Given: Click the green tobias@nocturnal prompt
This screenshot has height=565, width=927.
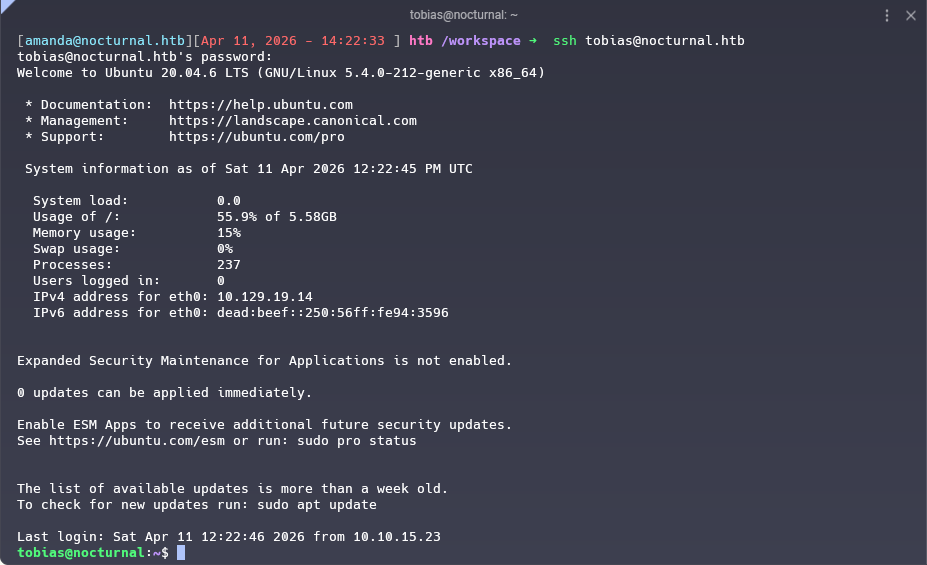Looking at the screenshot, I should pos(80,553).
